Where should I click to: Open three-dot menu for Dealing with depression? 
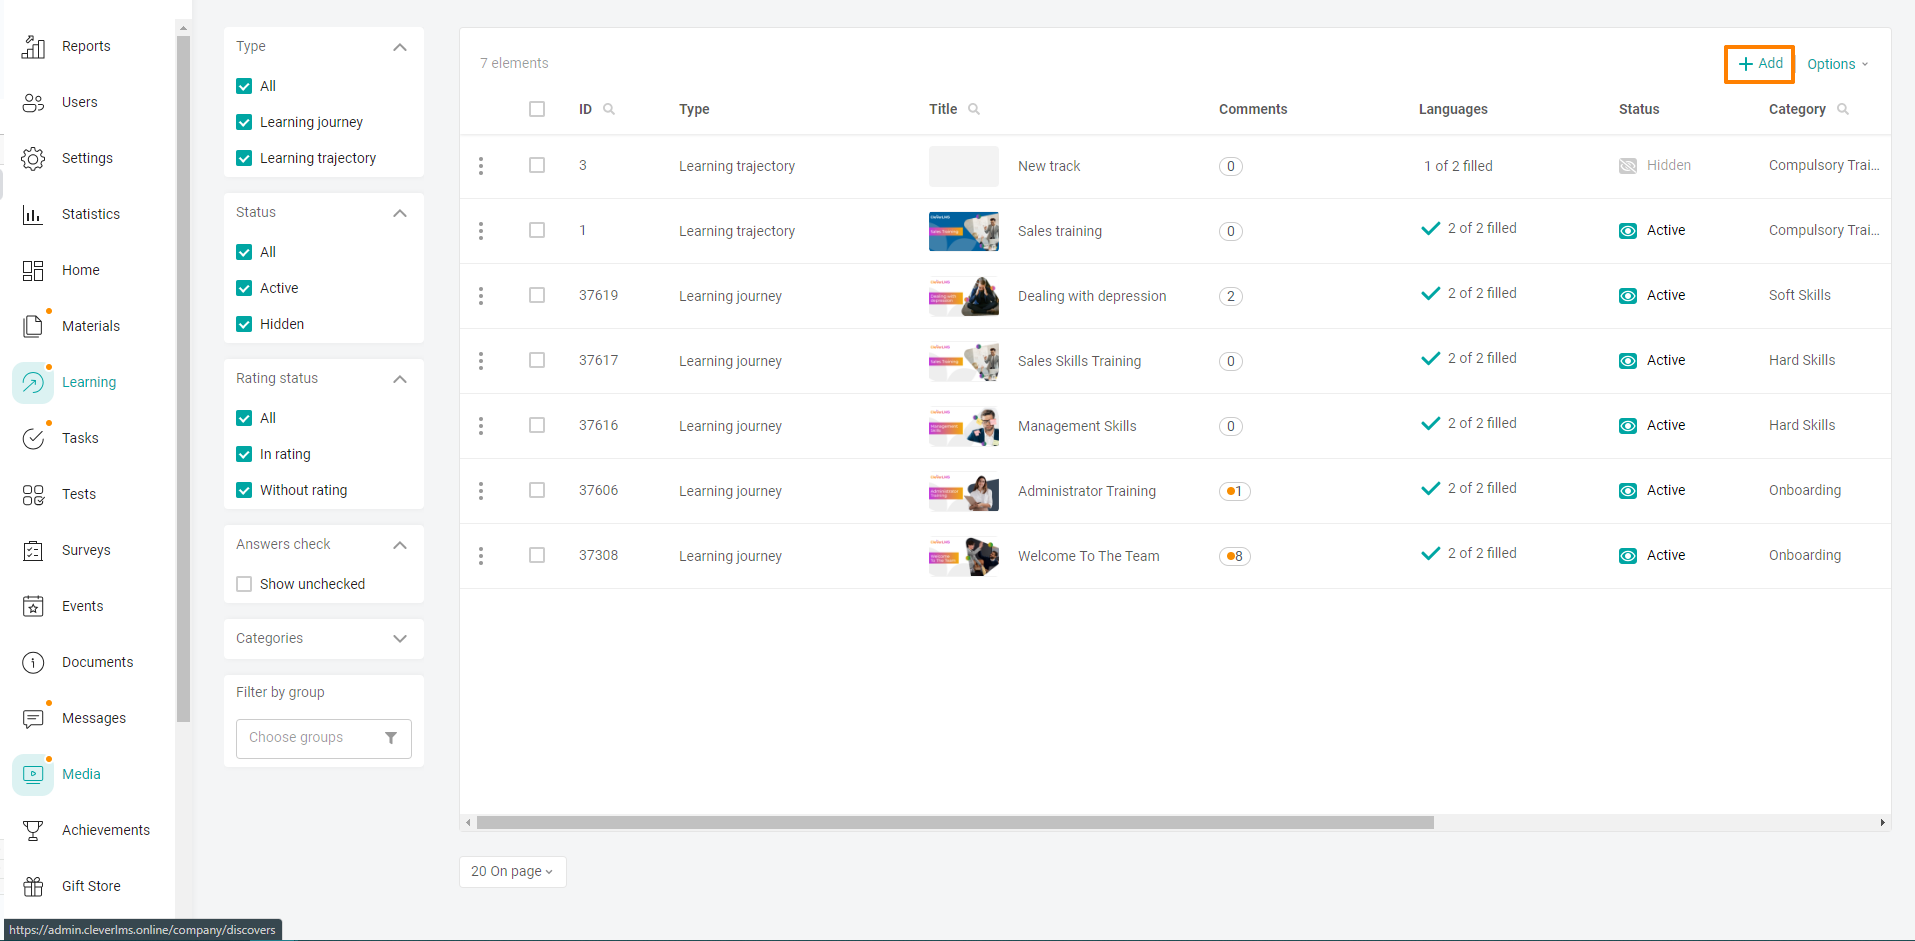click(481, 296)
